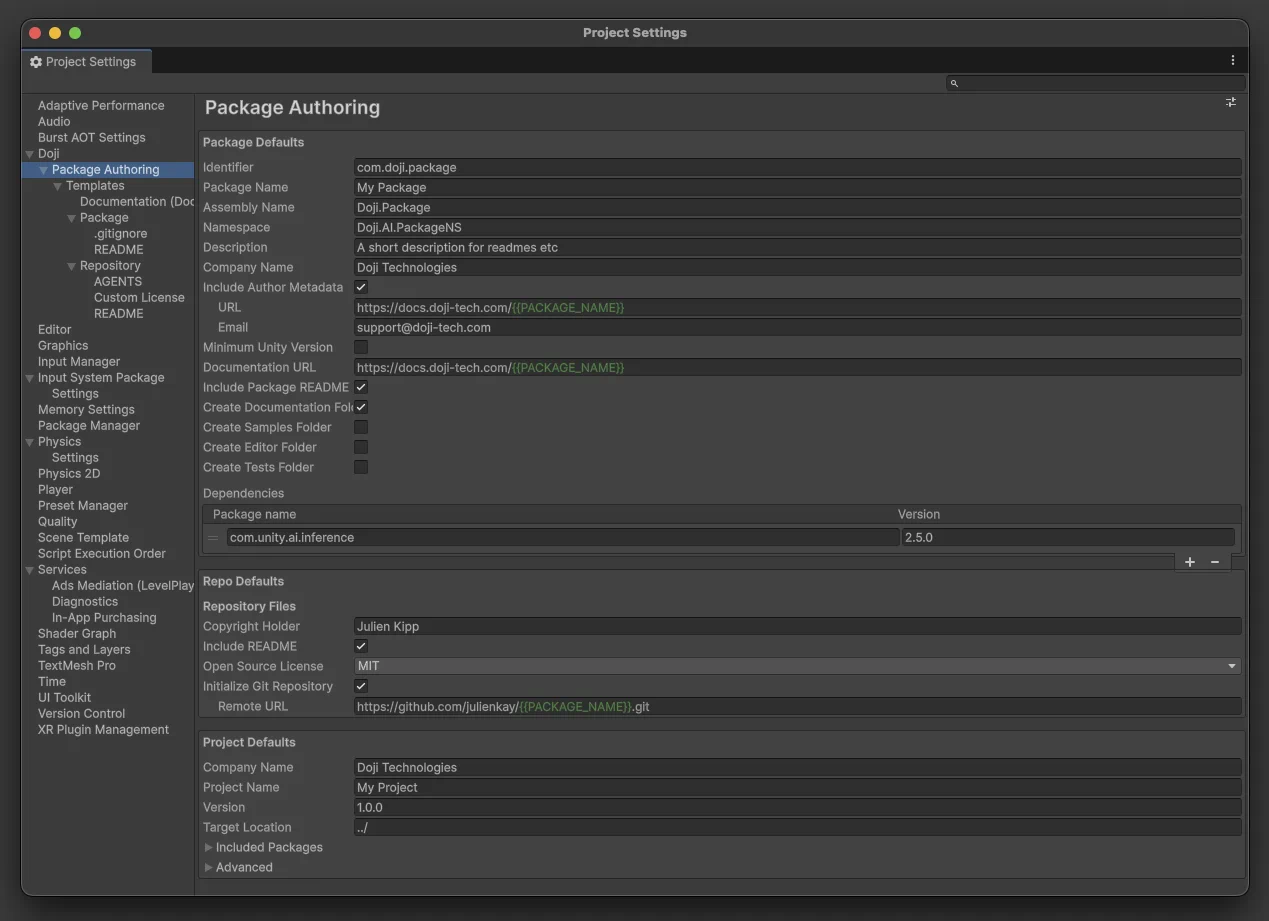Open Audio settings
Image resolution: width=1269 pixels, height=921 pixels.
[54, 121]
